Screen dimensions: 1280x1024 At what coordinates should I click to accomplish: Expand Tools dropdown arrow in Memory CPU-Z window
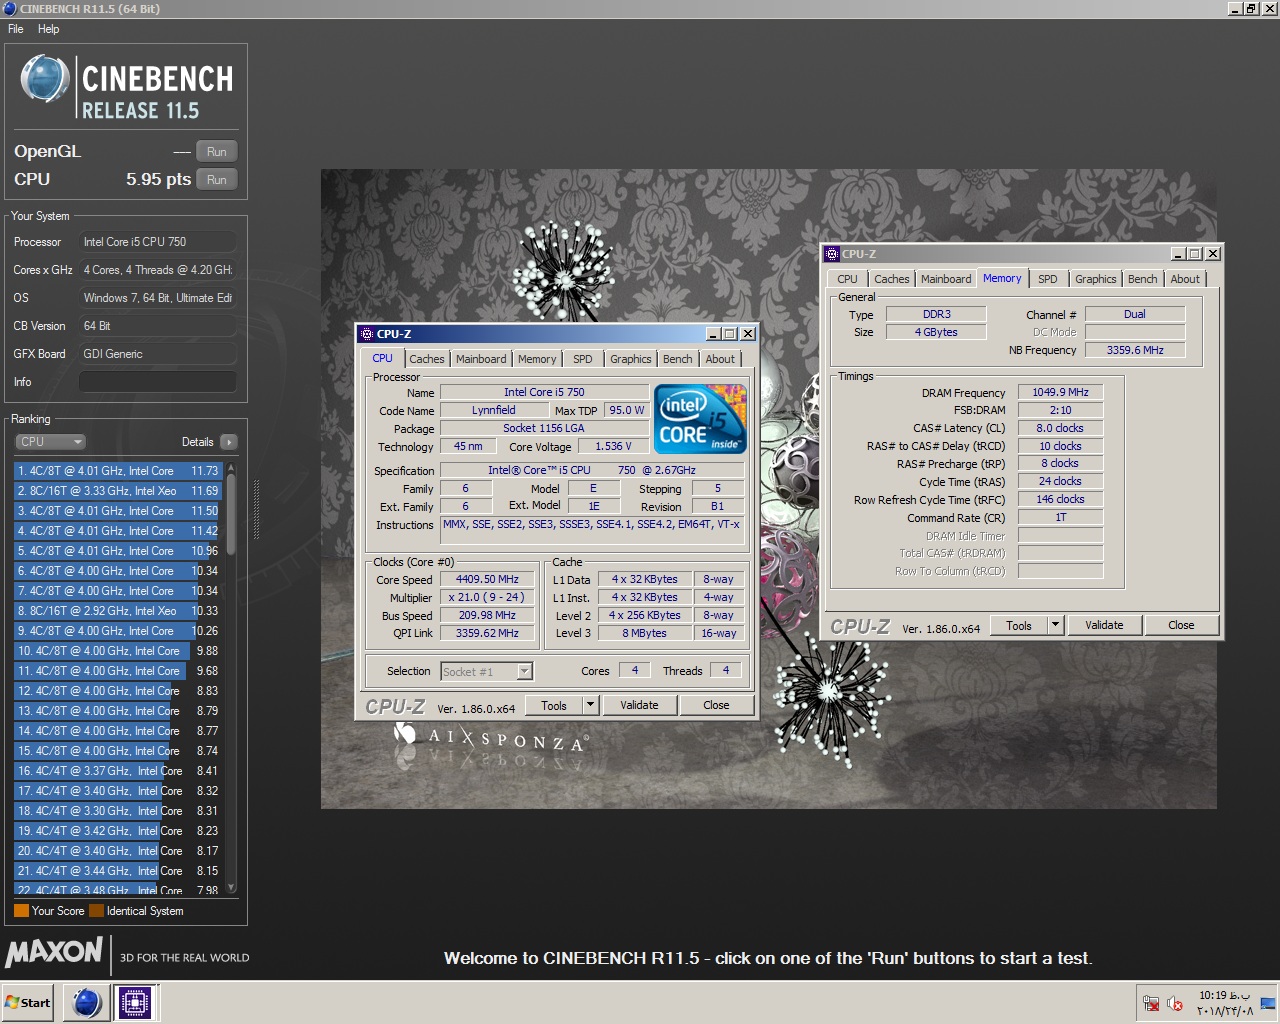click(x=1055, y=625)
